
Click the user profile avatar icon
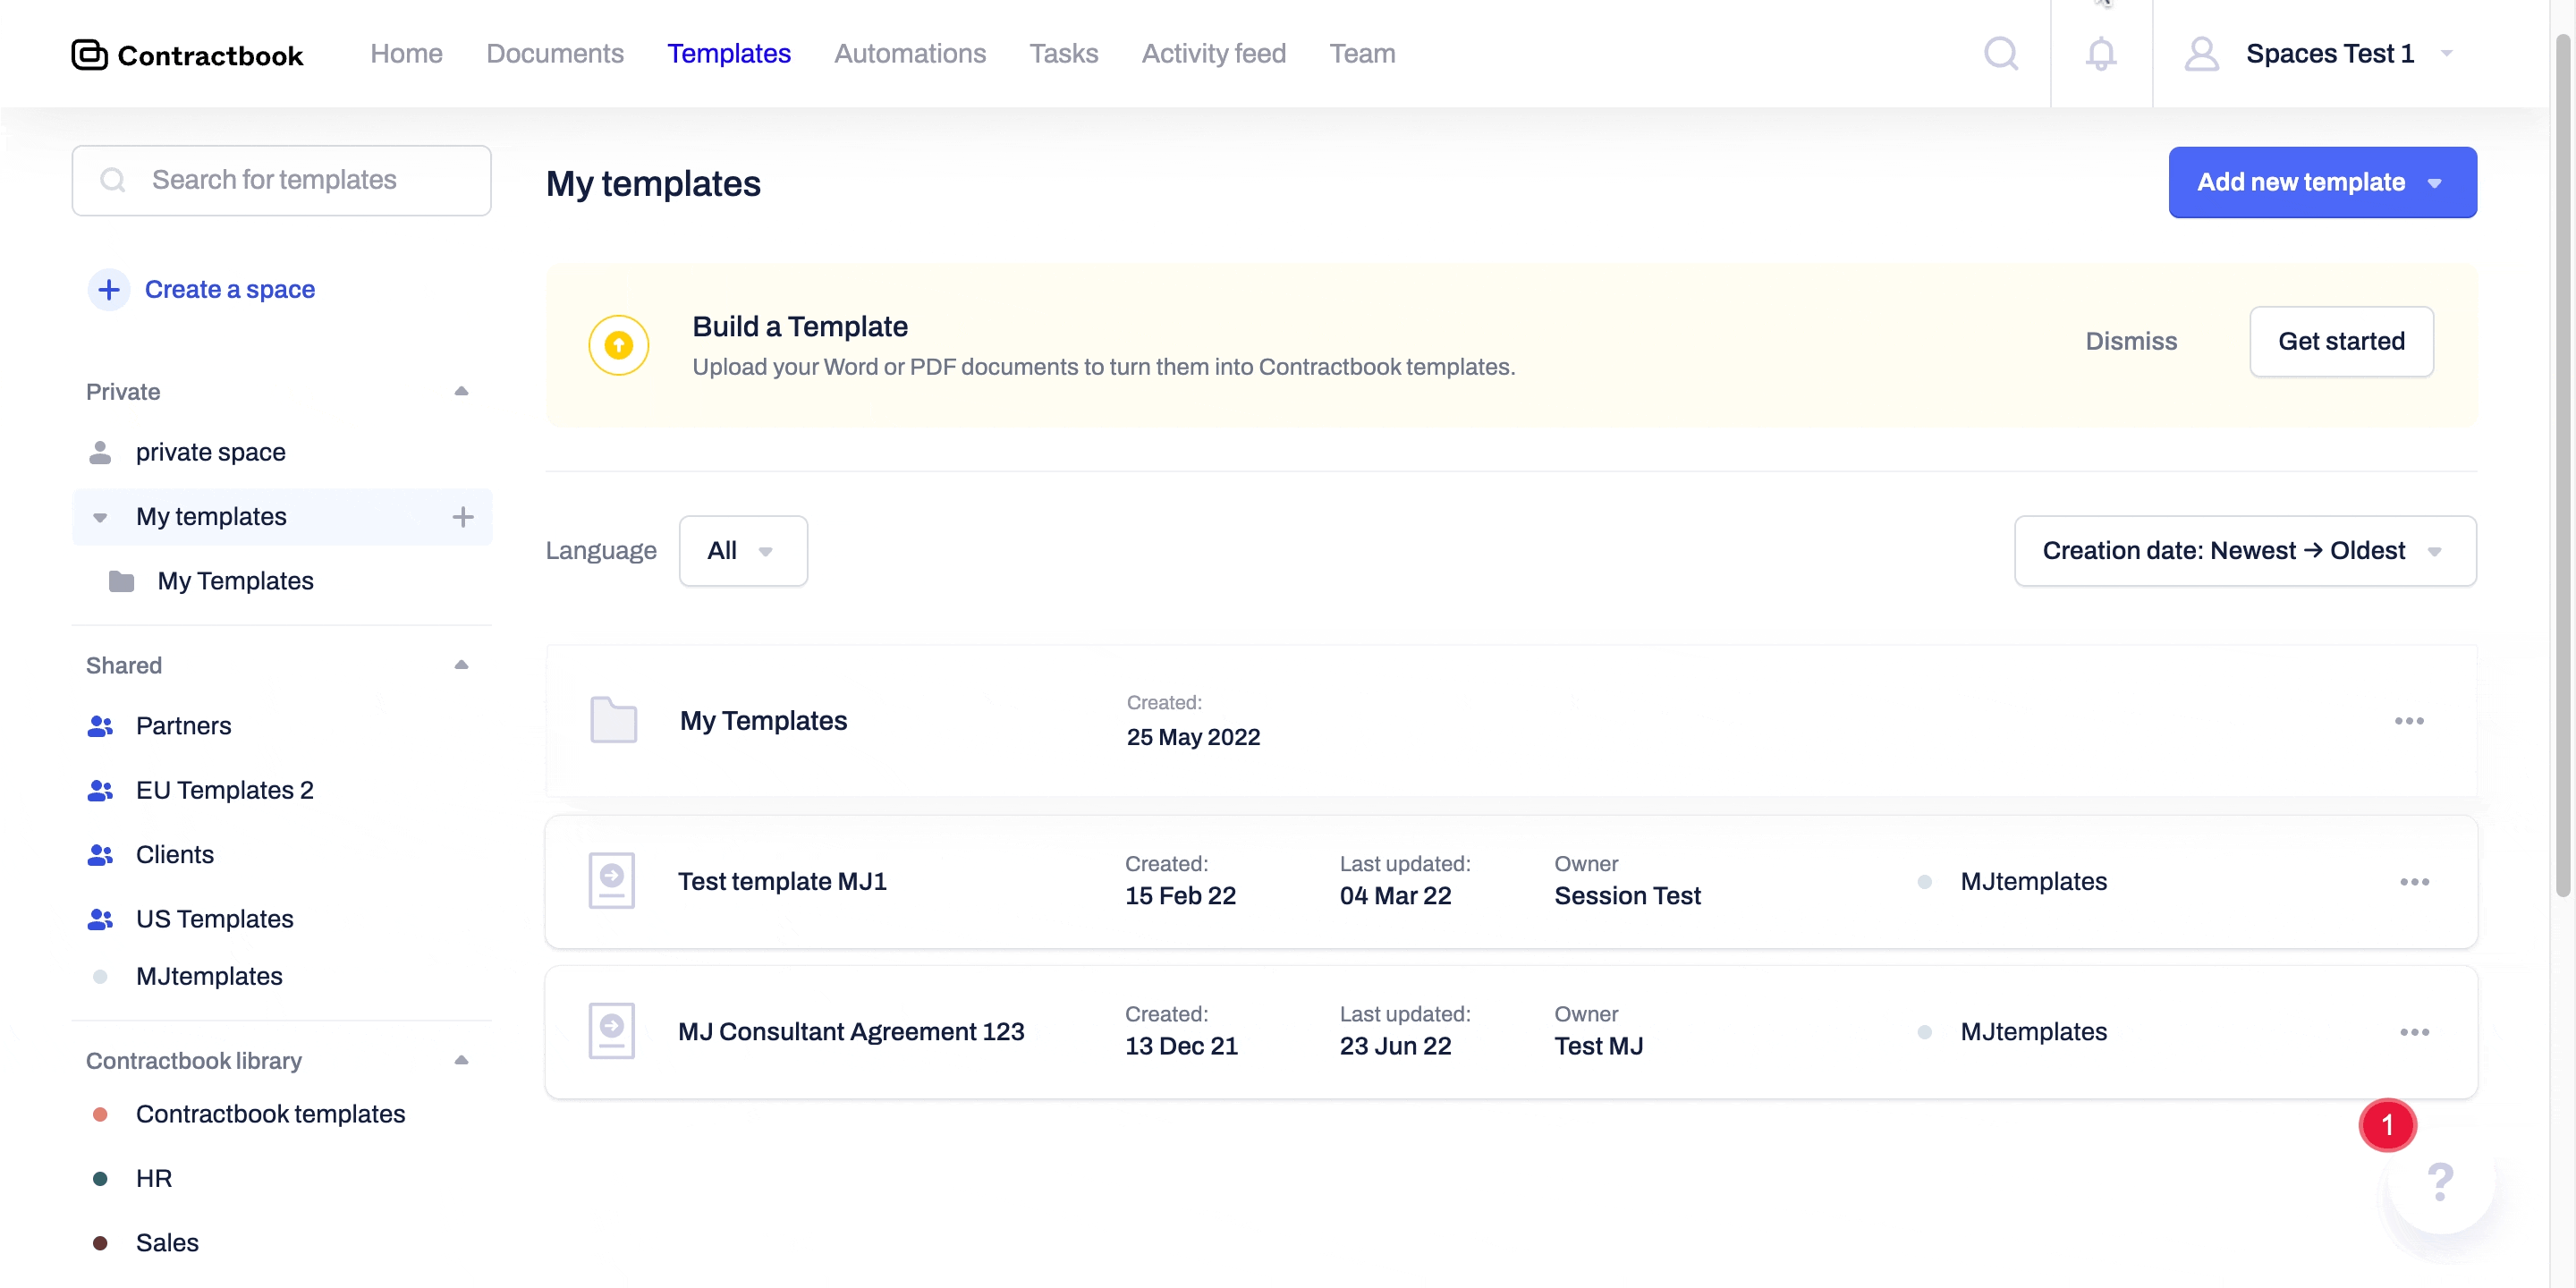2201,53
